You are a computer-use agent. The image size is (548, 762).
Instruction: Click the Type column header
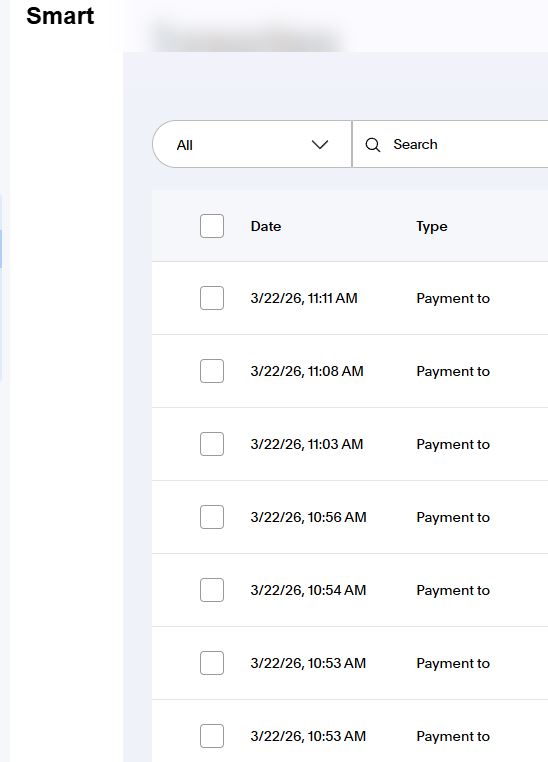point(431,227)
